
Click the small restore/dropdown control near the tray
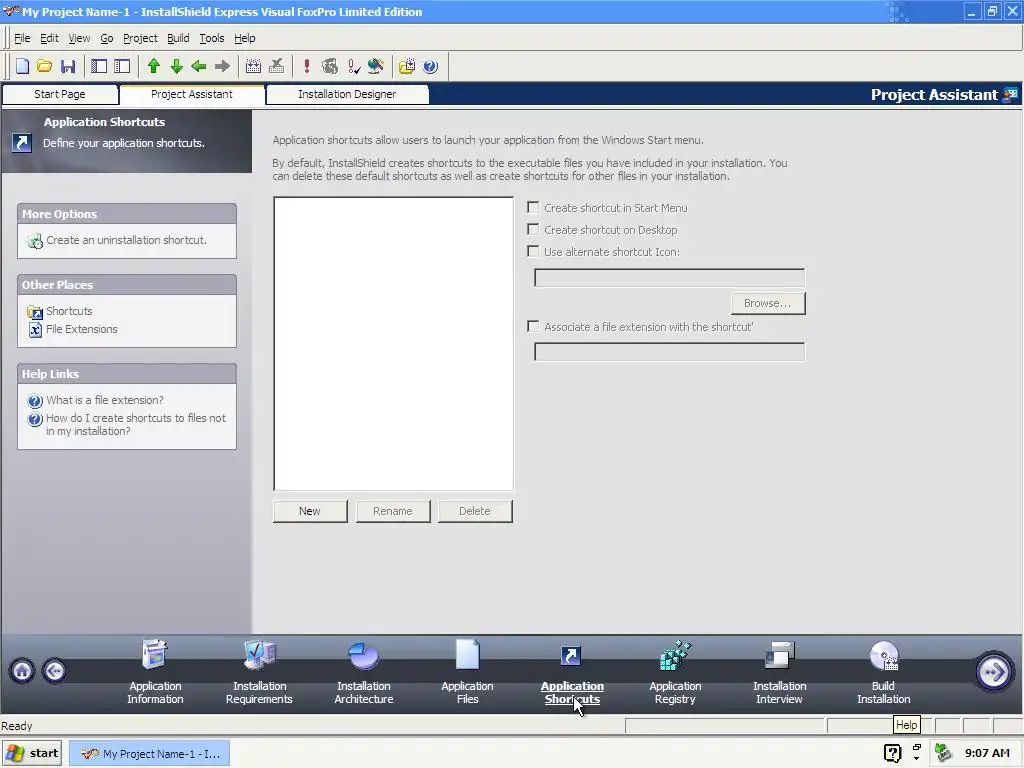[916, 752]
